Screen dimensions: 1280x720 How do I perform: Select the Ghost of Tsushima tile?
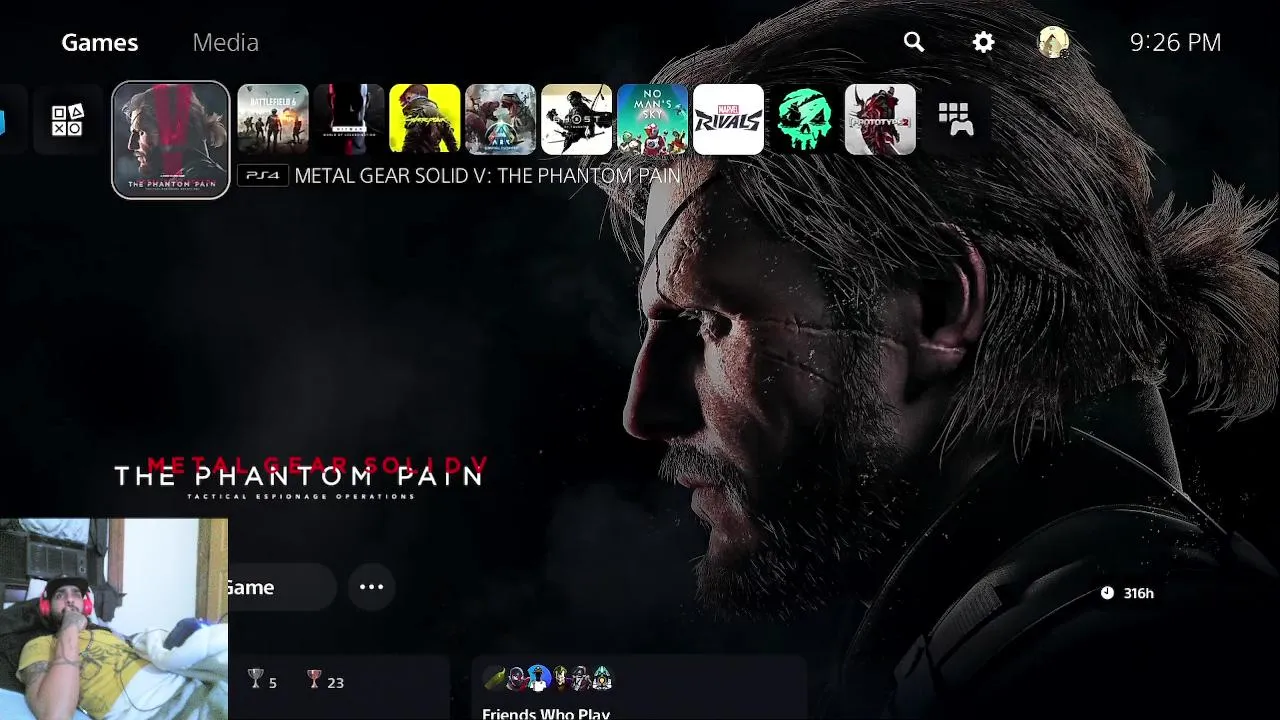[x=577, y=120]
